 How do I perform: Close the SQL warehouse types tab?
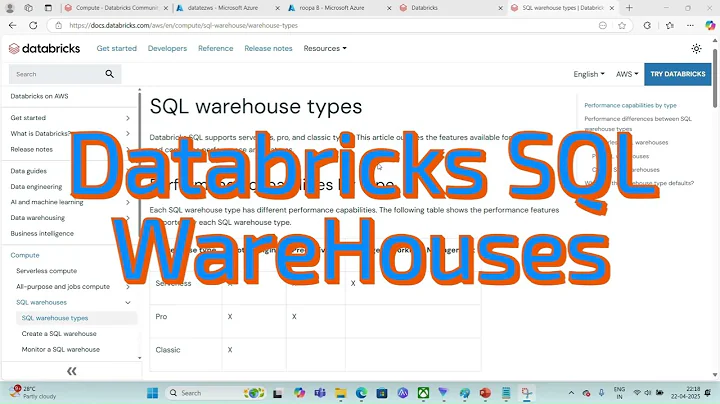click(612, 8)
